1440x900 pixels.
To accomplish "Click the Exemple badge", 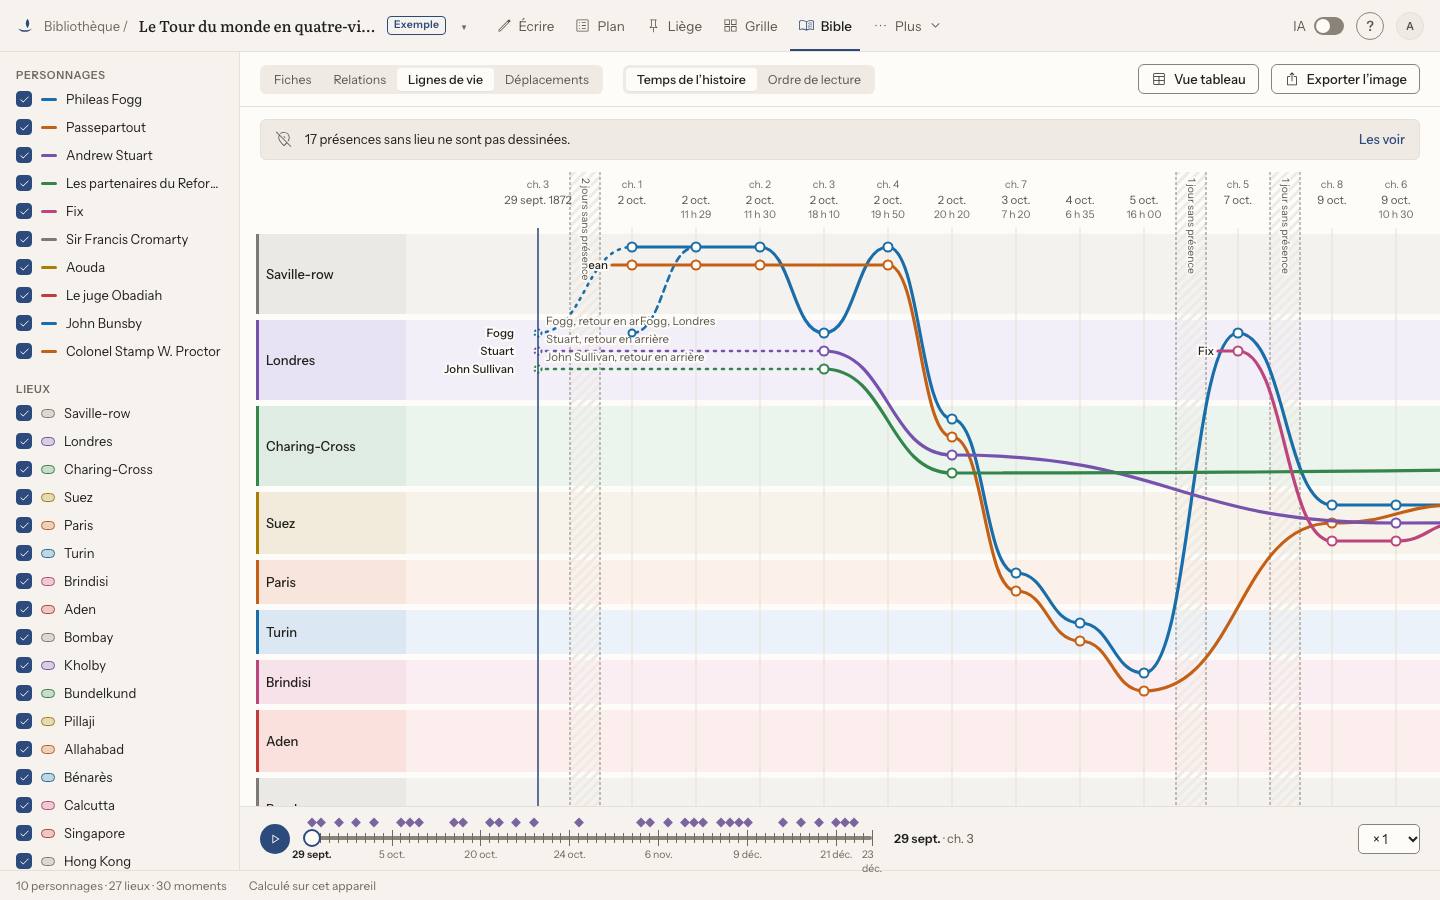I will (416, 25).
